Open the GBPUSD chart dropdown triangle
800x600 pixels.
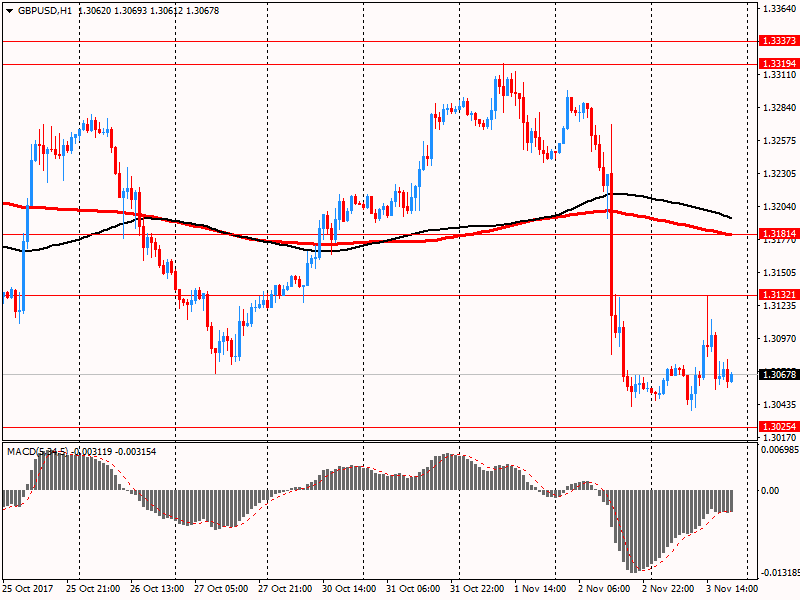(9, 11)
